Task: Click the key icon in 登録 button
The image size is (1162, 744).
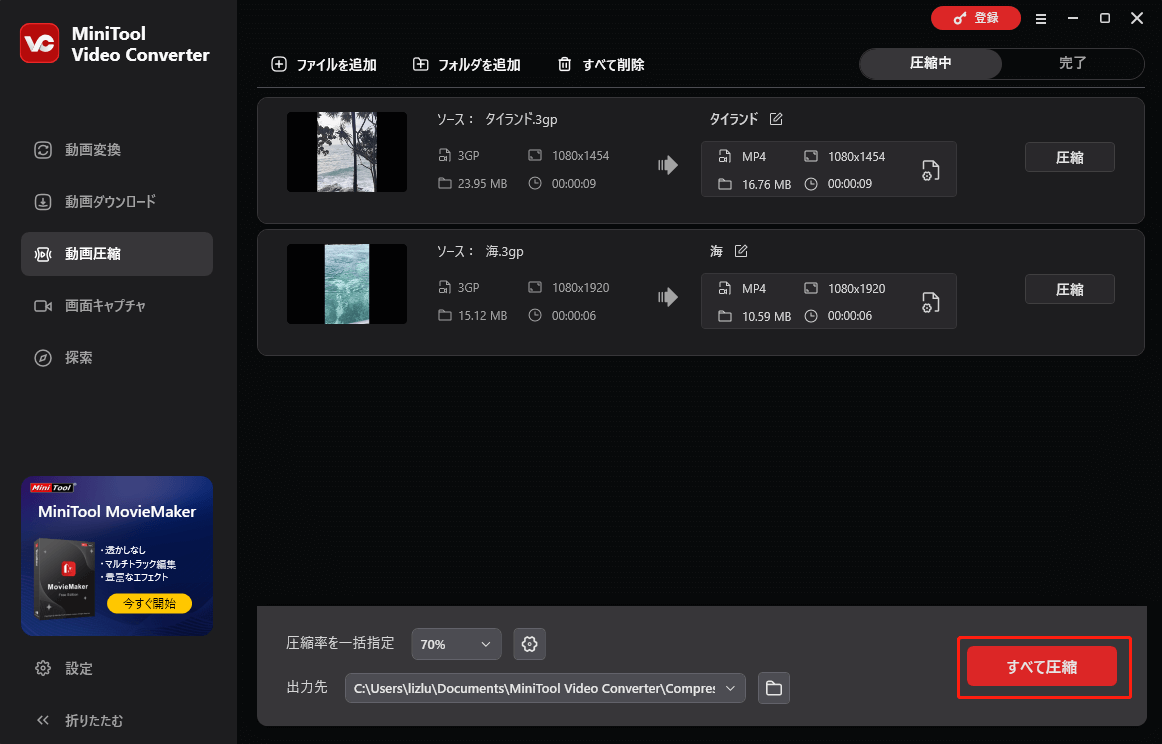Action: 960,19
